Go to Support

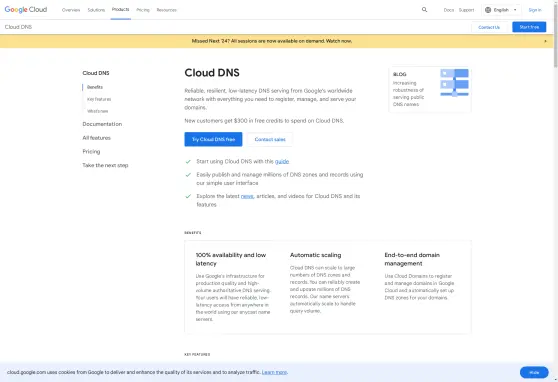[466, 10]
